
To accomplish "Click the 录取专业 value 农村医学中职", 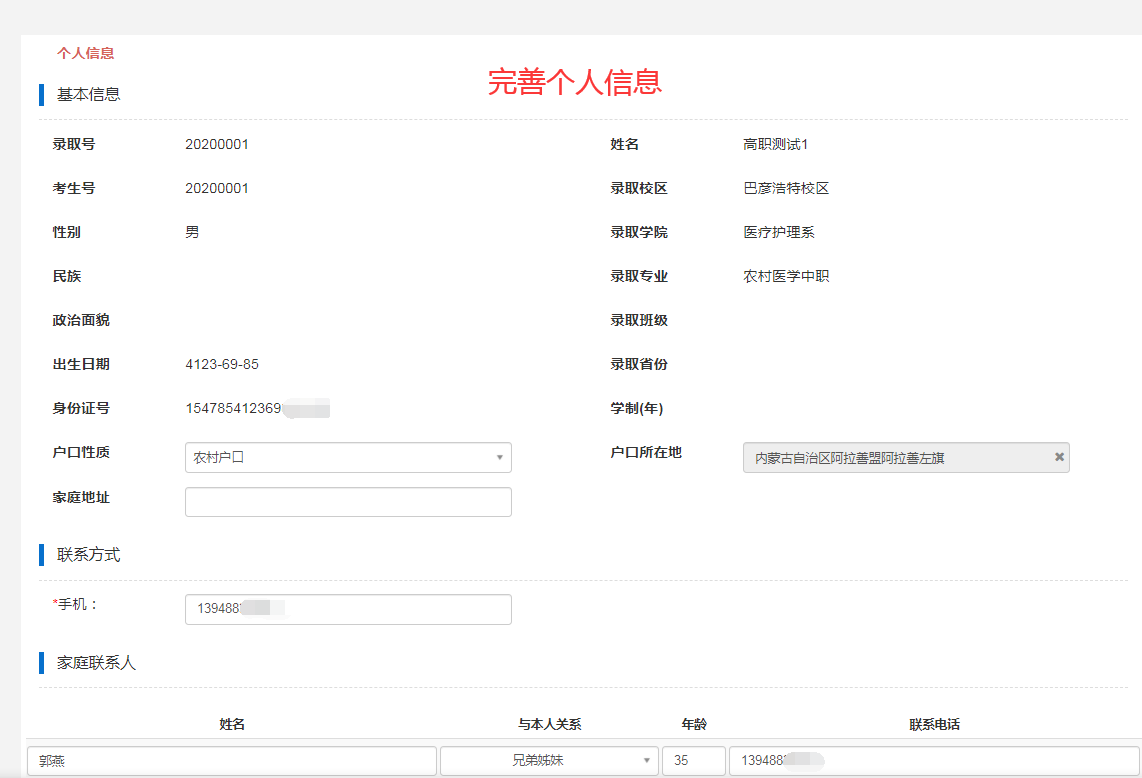I will 786,276.
